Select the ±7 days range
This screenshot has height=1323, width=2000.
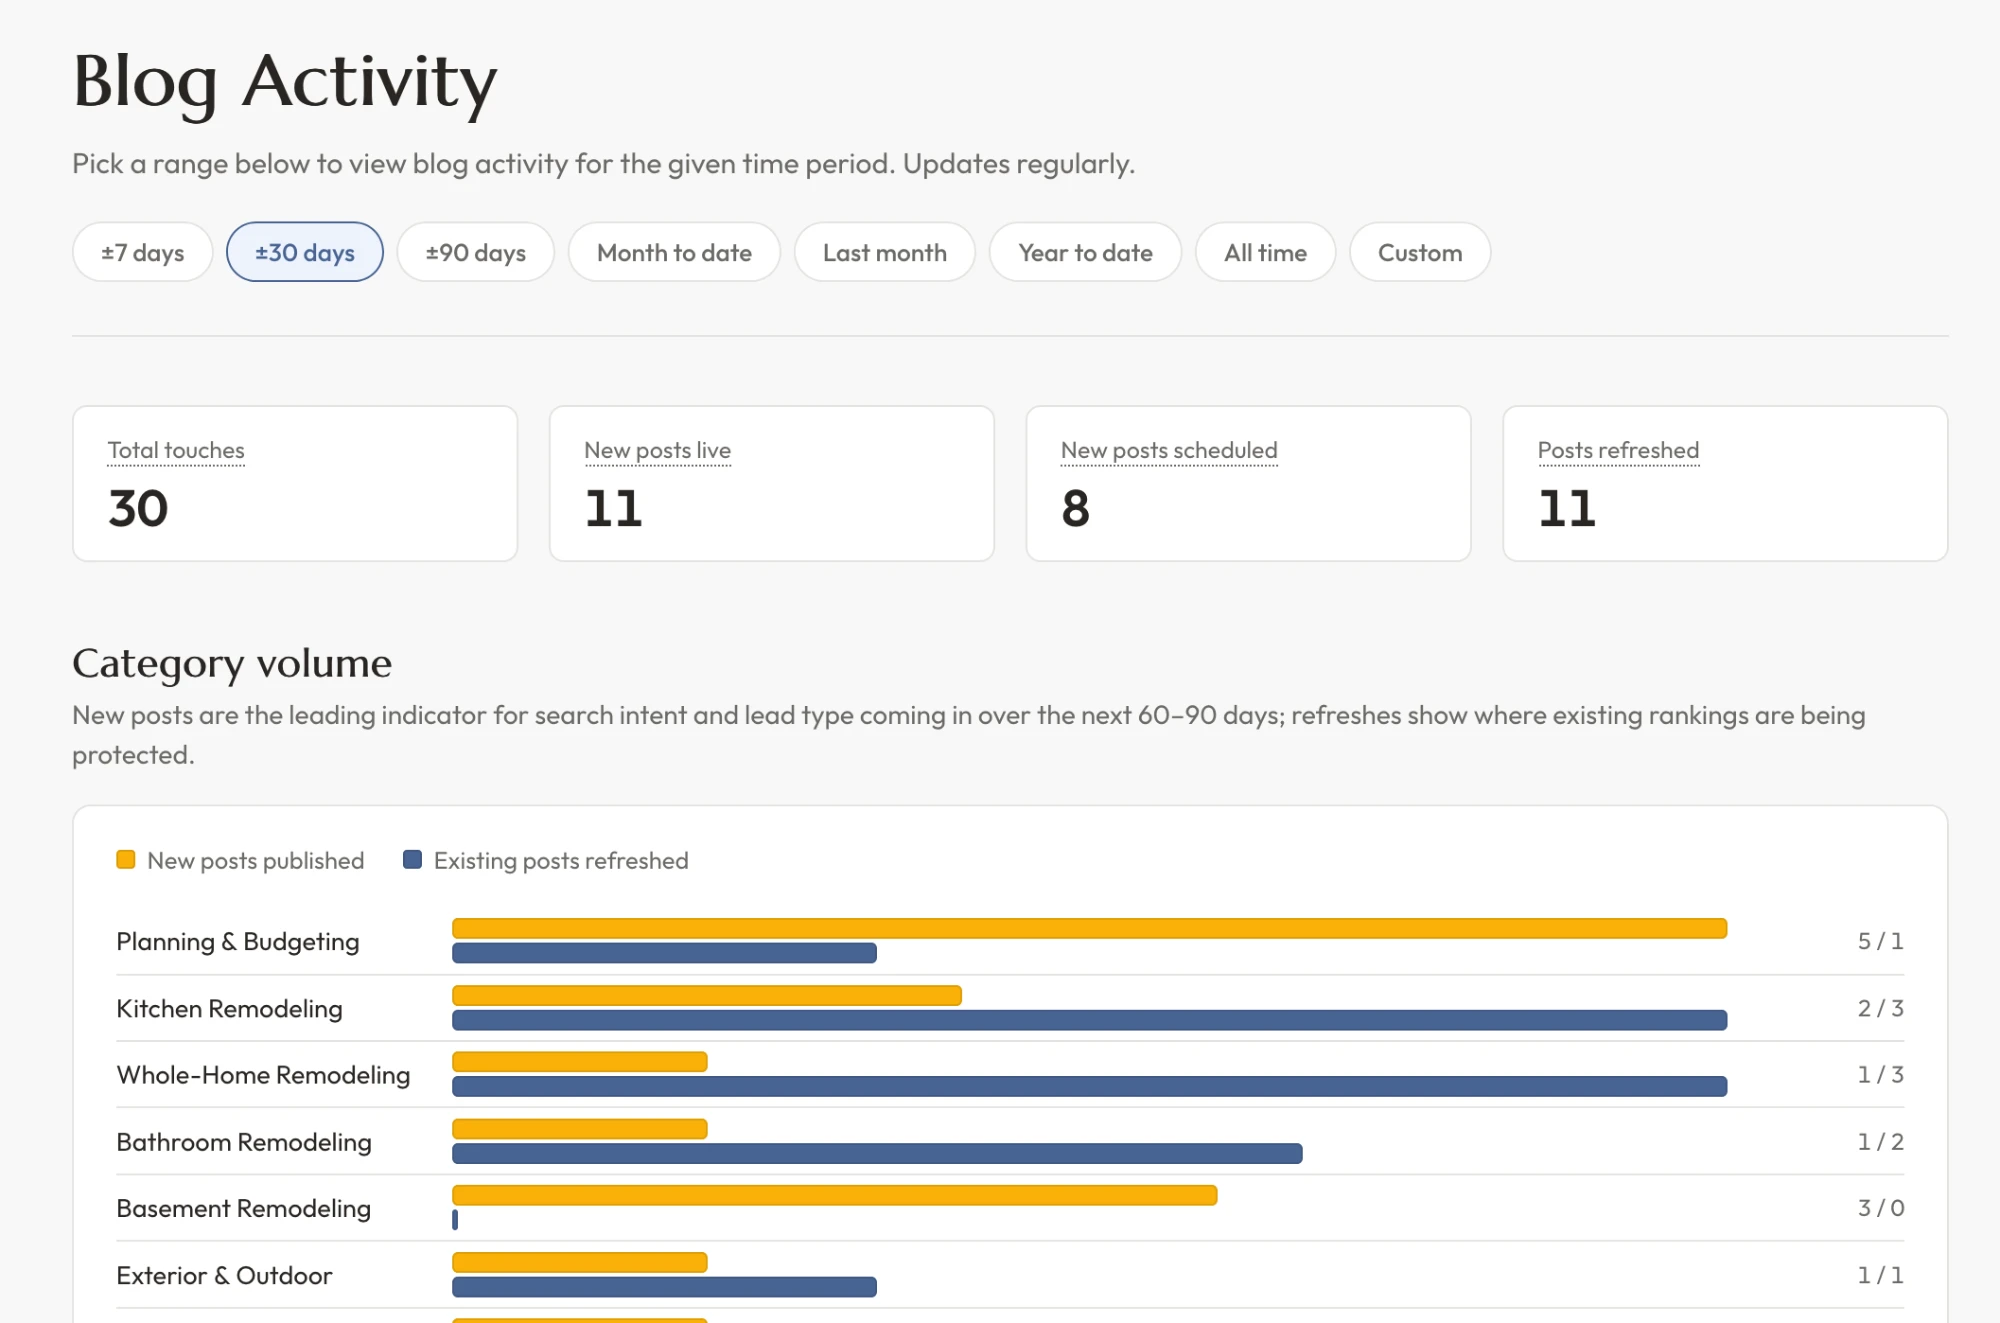(142, 252)
